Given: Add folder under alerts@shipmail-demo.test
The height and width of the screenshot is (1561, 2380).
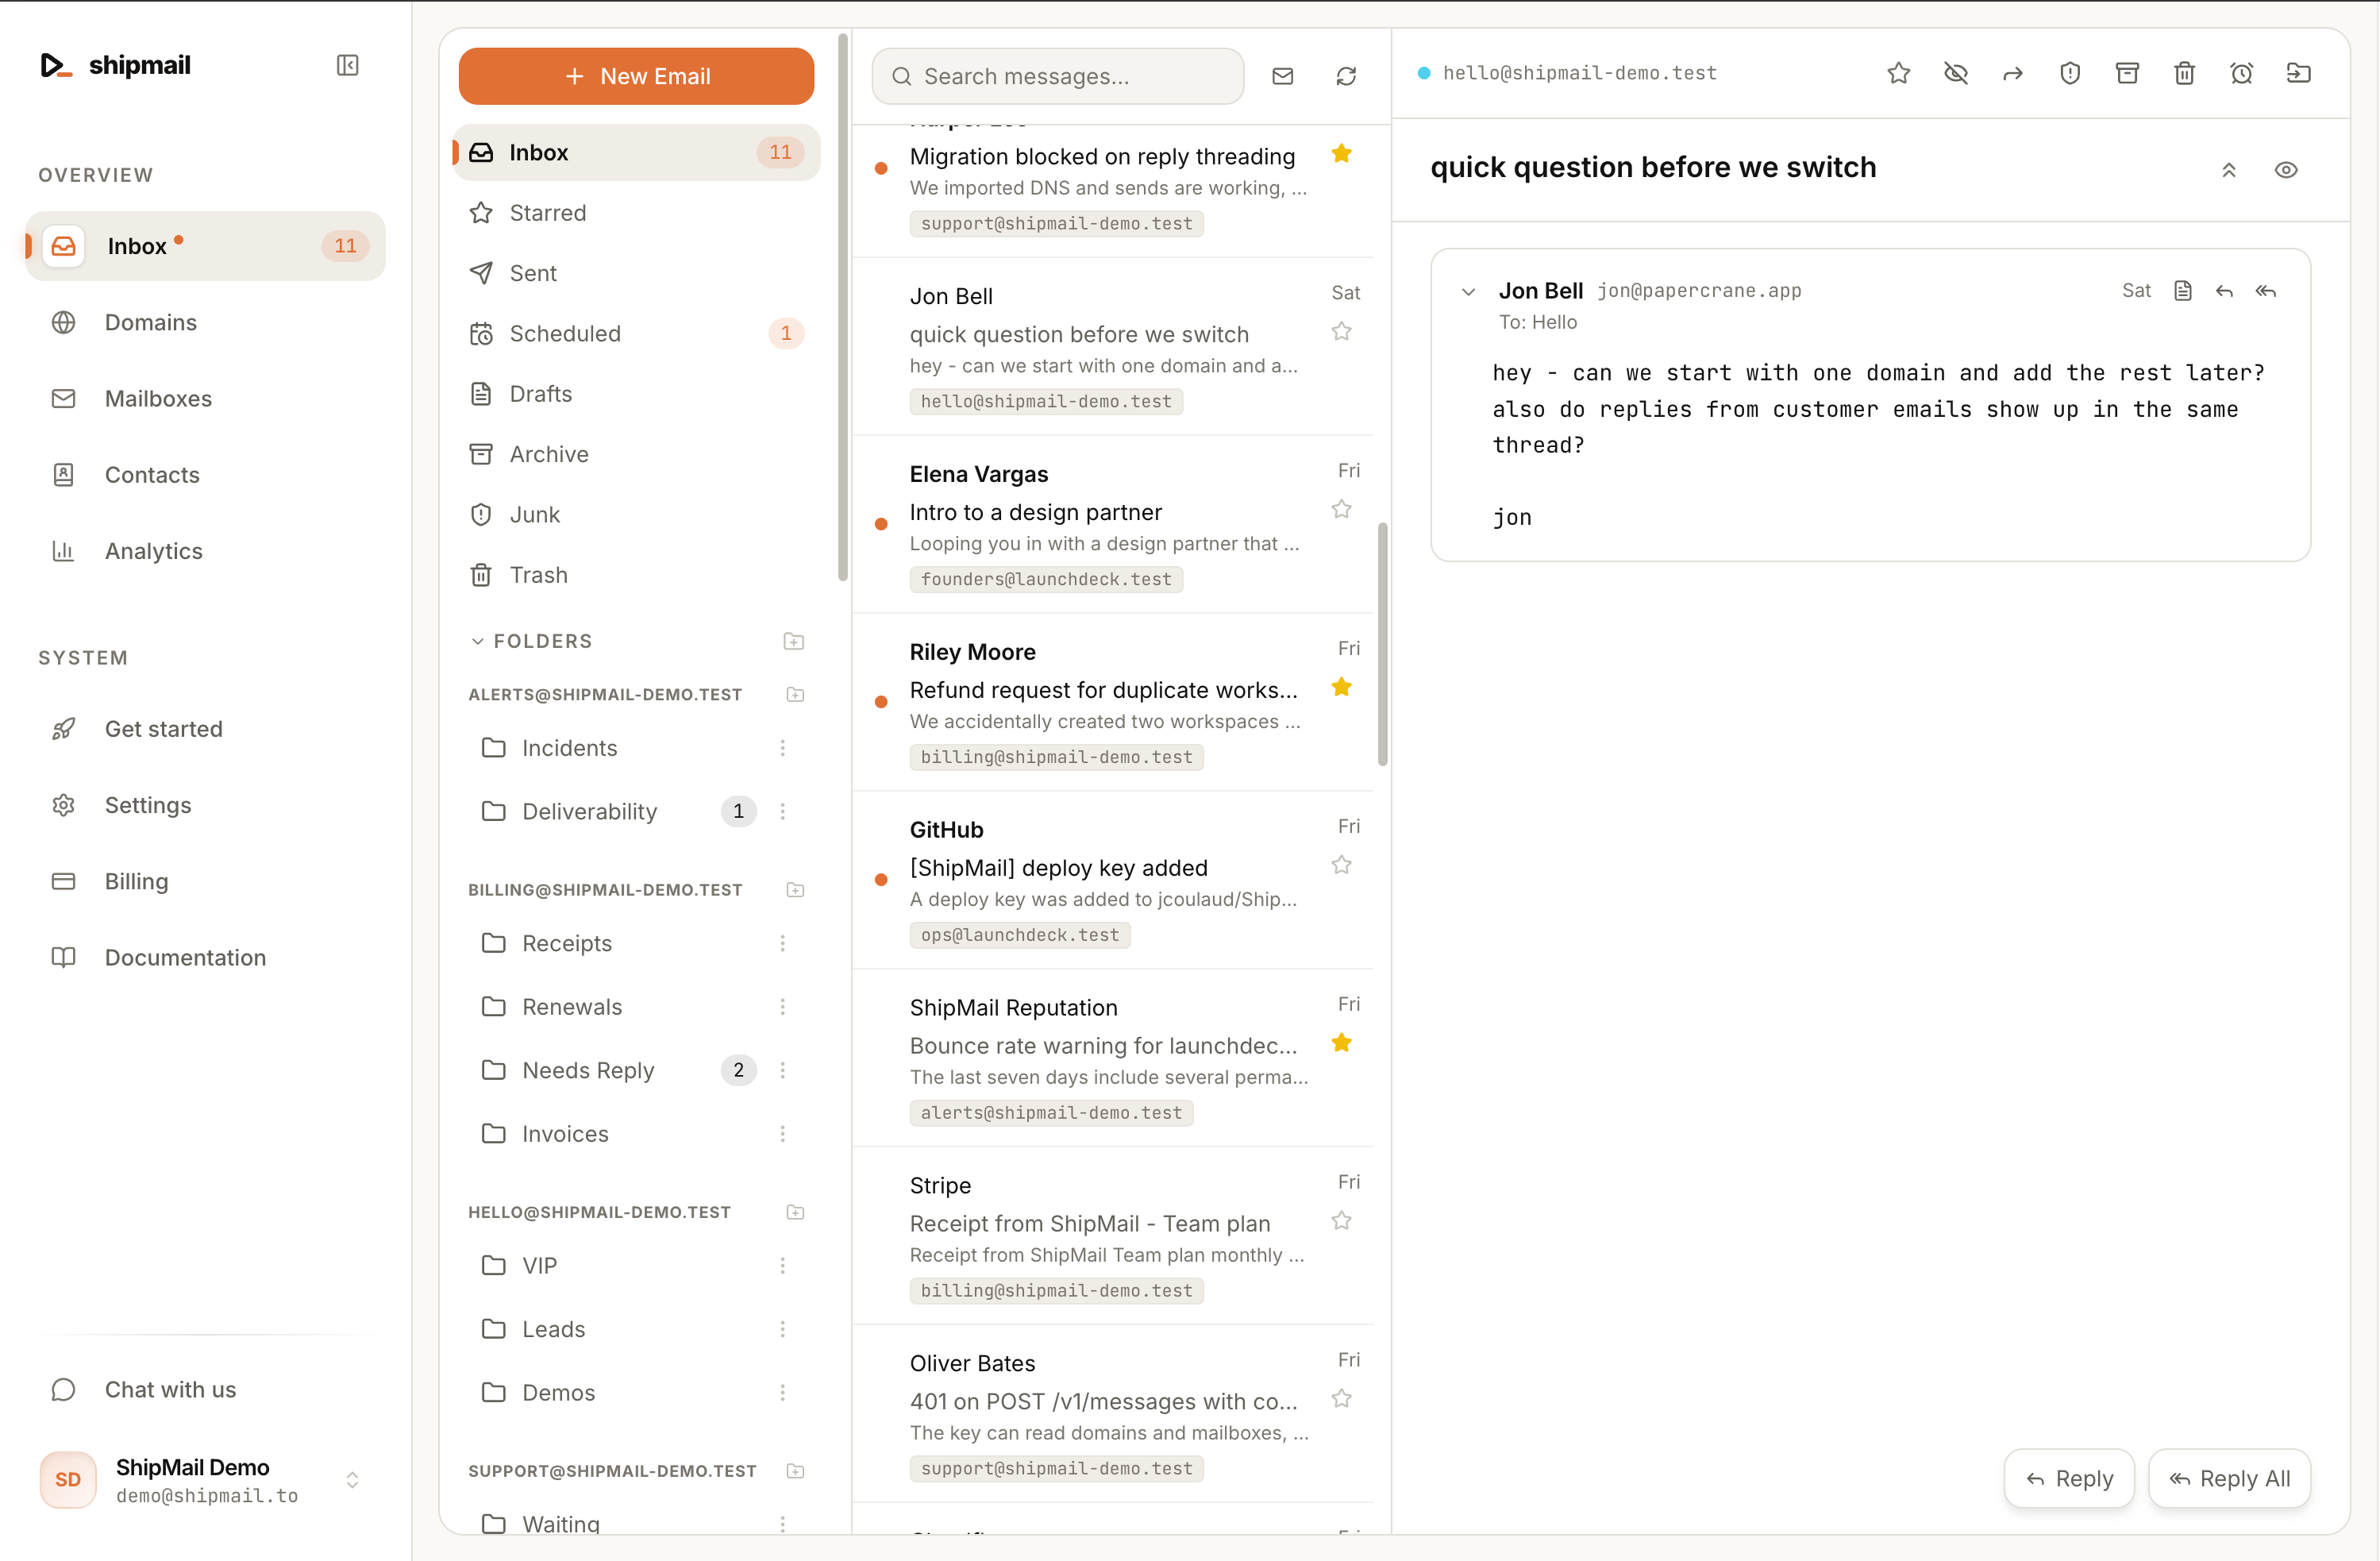Looking at the screenshot, I should pyautogui.click(x=795, y=694).
